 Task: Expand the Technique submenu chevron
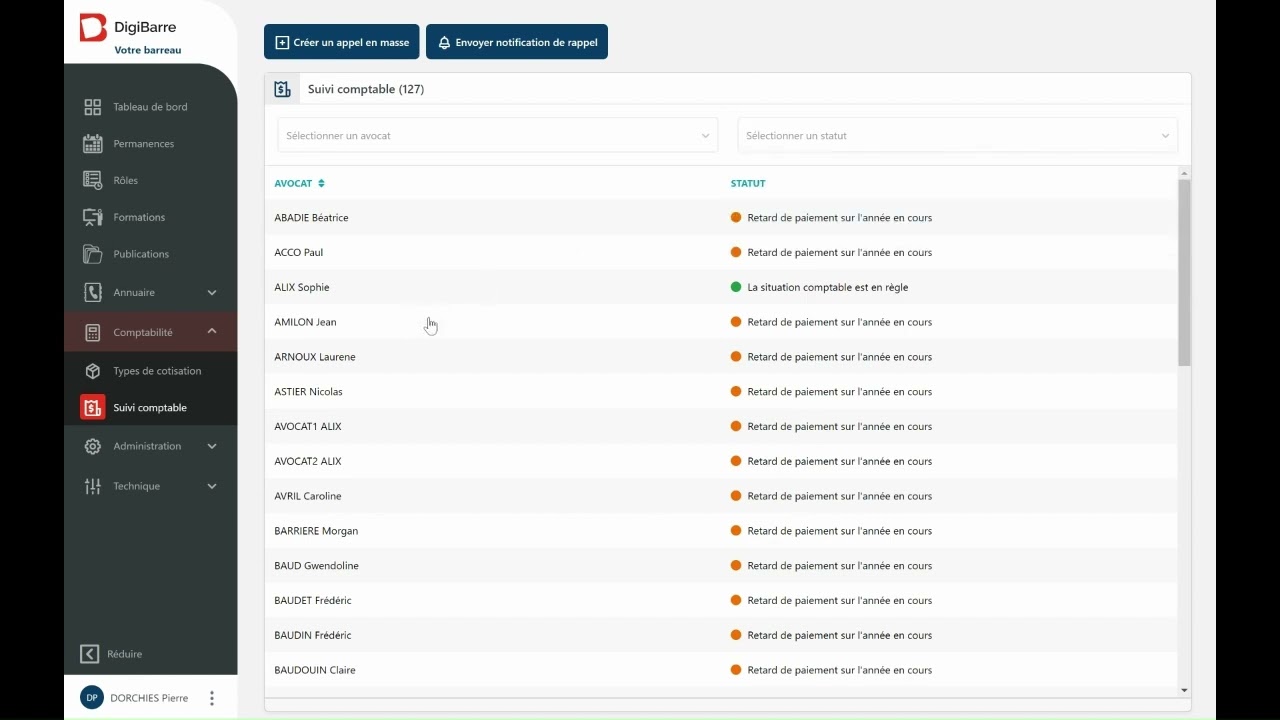(212, 487)
